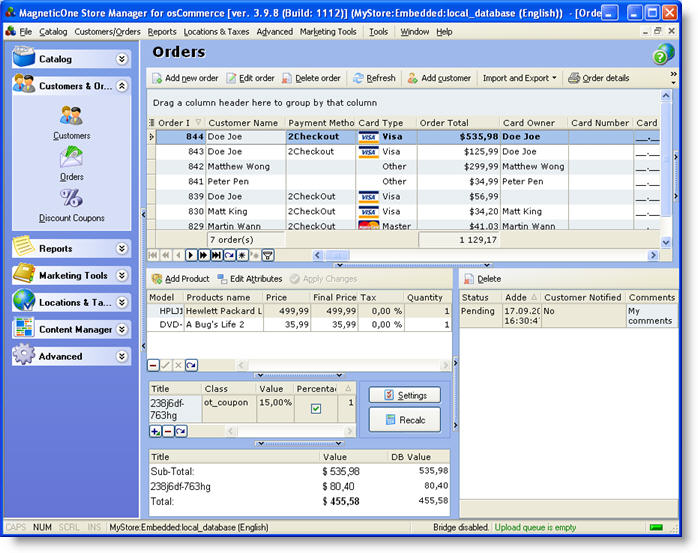Viewport: 698px width, 553px height.
Task: Click the filter icon in orders navigator
Action: pyautogui.click(x=268, y=255)
